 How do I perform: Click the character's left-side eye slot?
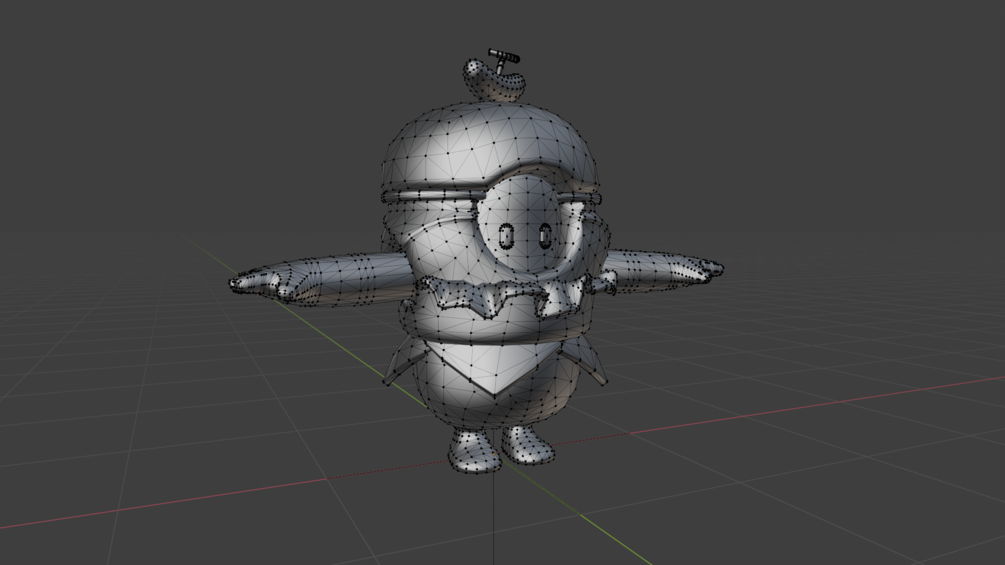click(x=506, y=236)
